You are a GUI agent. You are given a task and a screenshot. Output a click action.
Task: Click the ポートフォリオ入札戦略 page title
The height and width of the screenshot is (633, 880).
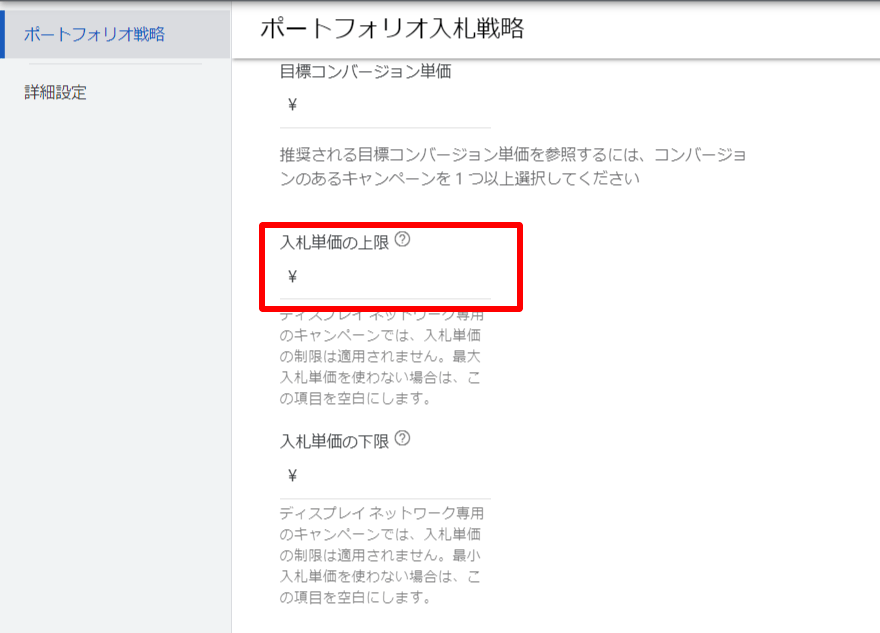(x=392, y=29)
